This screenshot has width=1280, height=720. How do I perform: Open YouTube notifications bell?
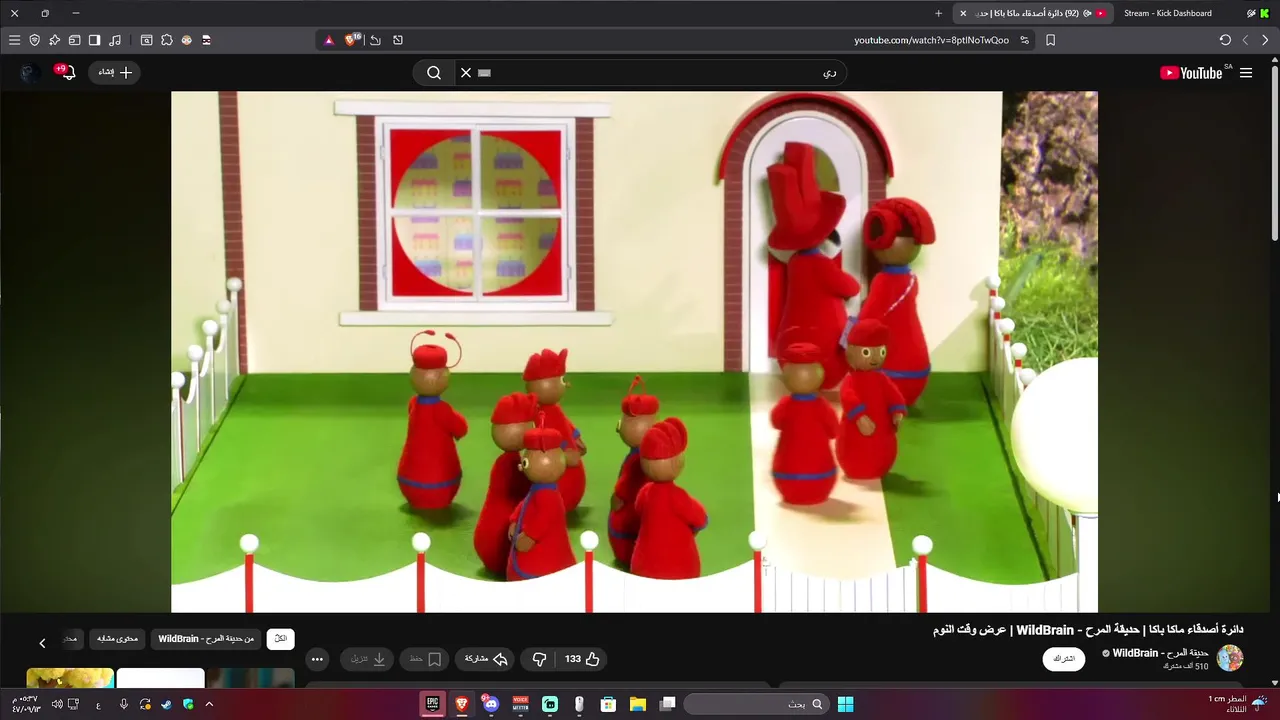[67, 72]
